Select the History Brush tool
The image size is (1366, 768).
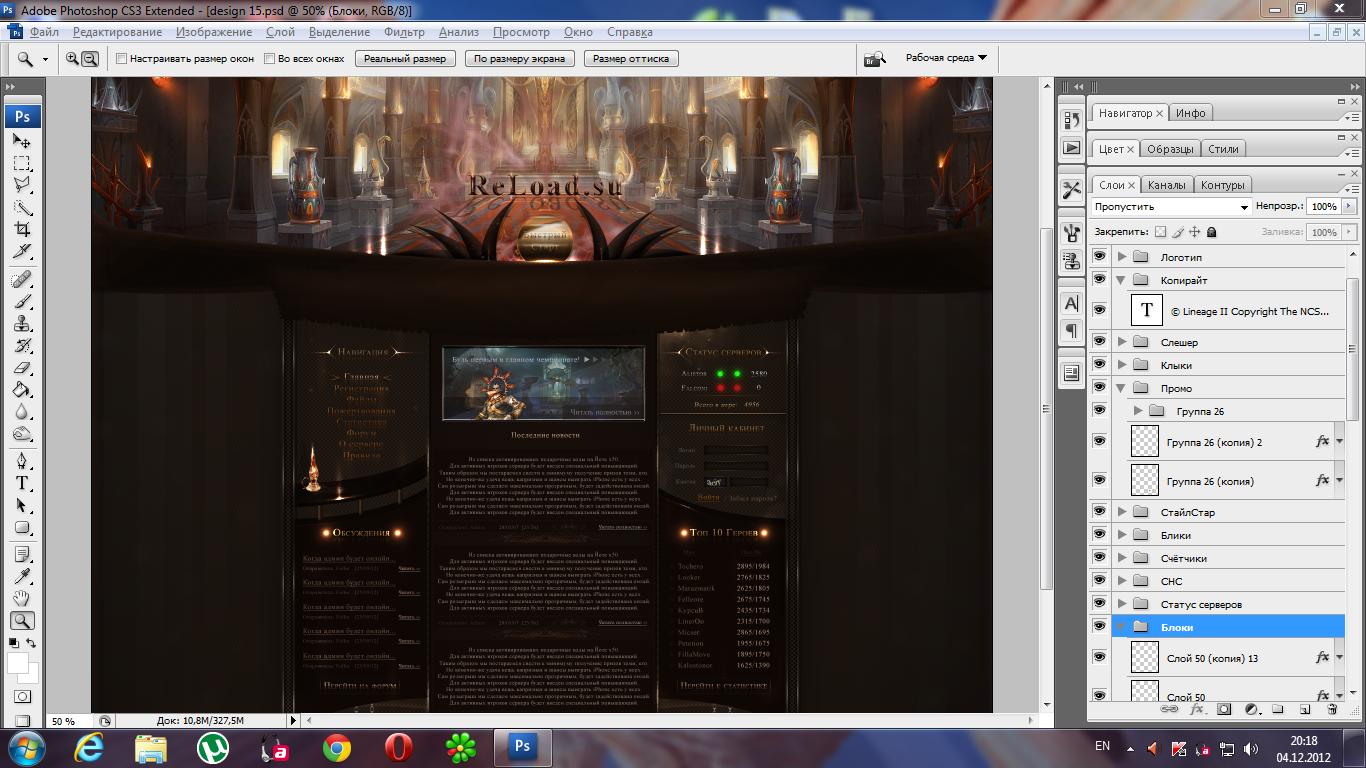(x=22, y=345)
